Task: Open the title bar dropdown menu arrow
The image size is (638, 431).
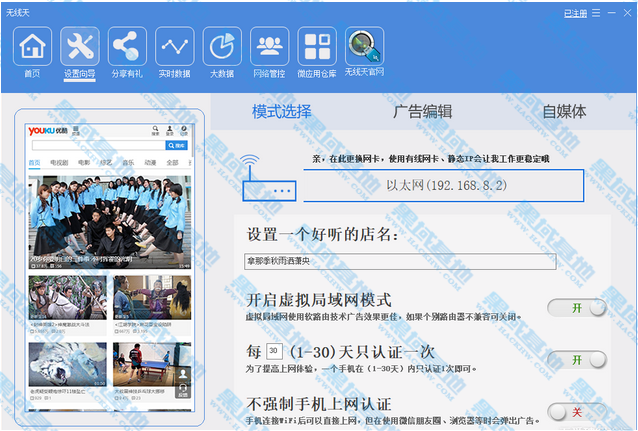Action: click(x=596, y=13)
